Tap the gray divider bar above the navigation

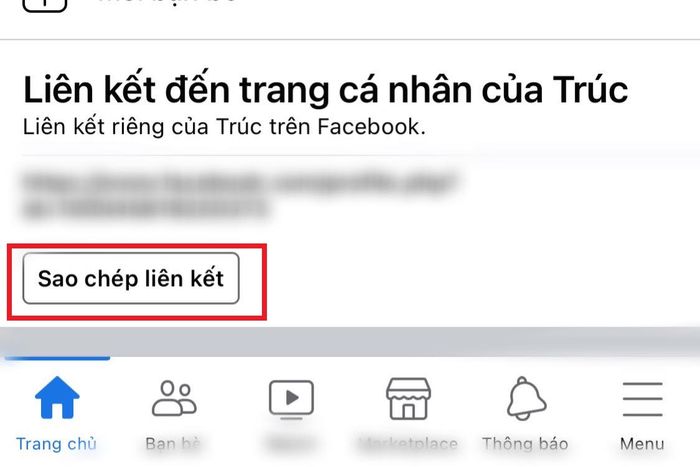point(350,341)
